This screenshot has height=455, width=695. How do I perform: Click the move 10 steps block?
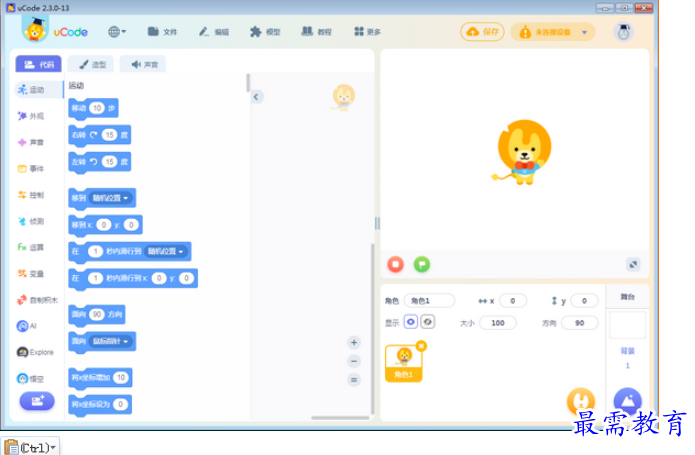coord(93,108)
